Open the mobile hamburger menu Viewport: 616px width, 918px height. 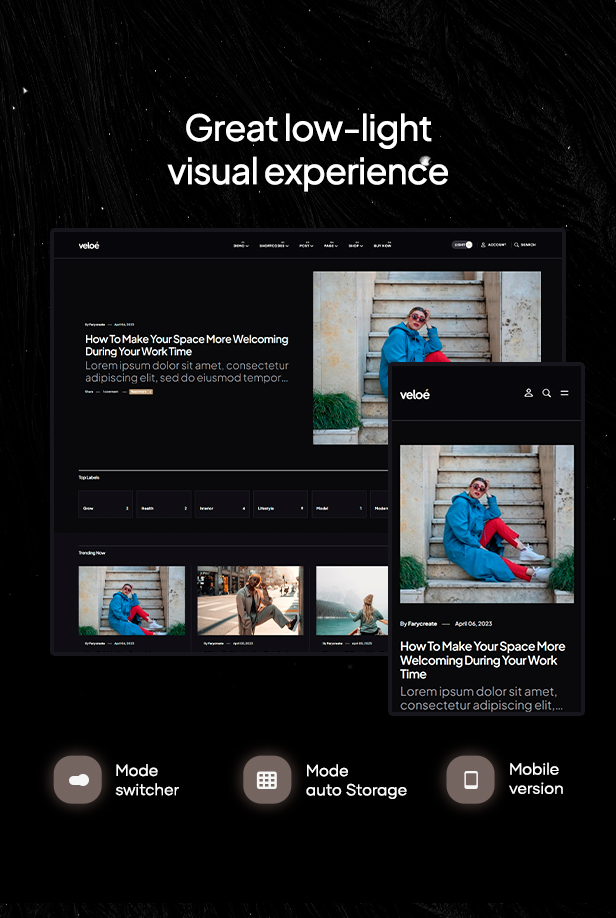[x=565, y=393]
